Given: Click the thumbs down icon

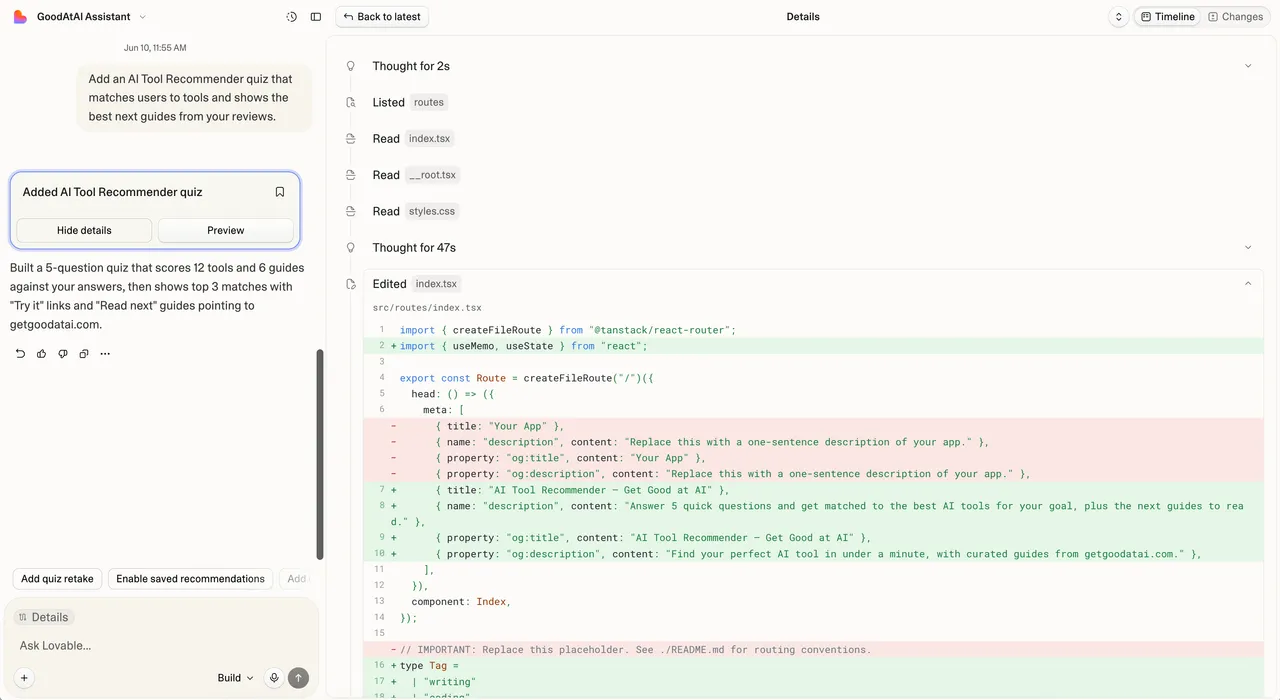Looking at the screenshot, I should (x=63, y=354).
